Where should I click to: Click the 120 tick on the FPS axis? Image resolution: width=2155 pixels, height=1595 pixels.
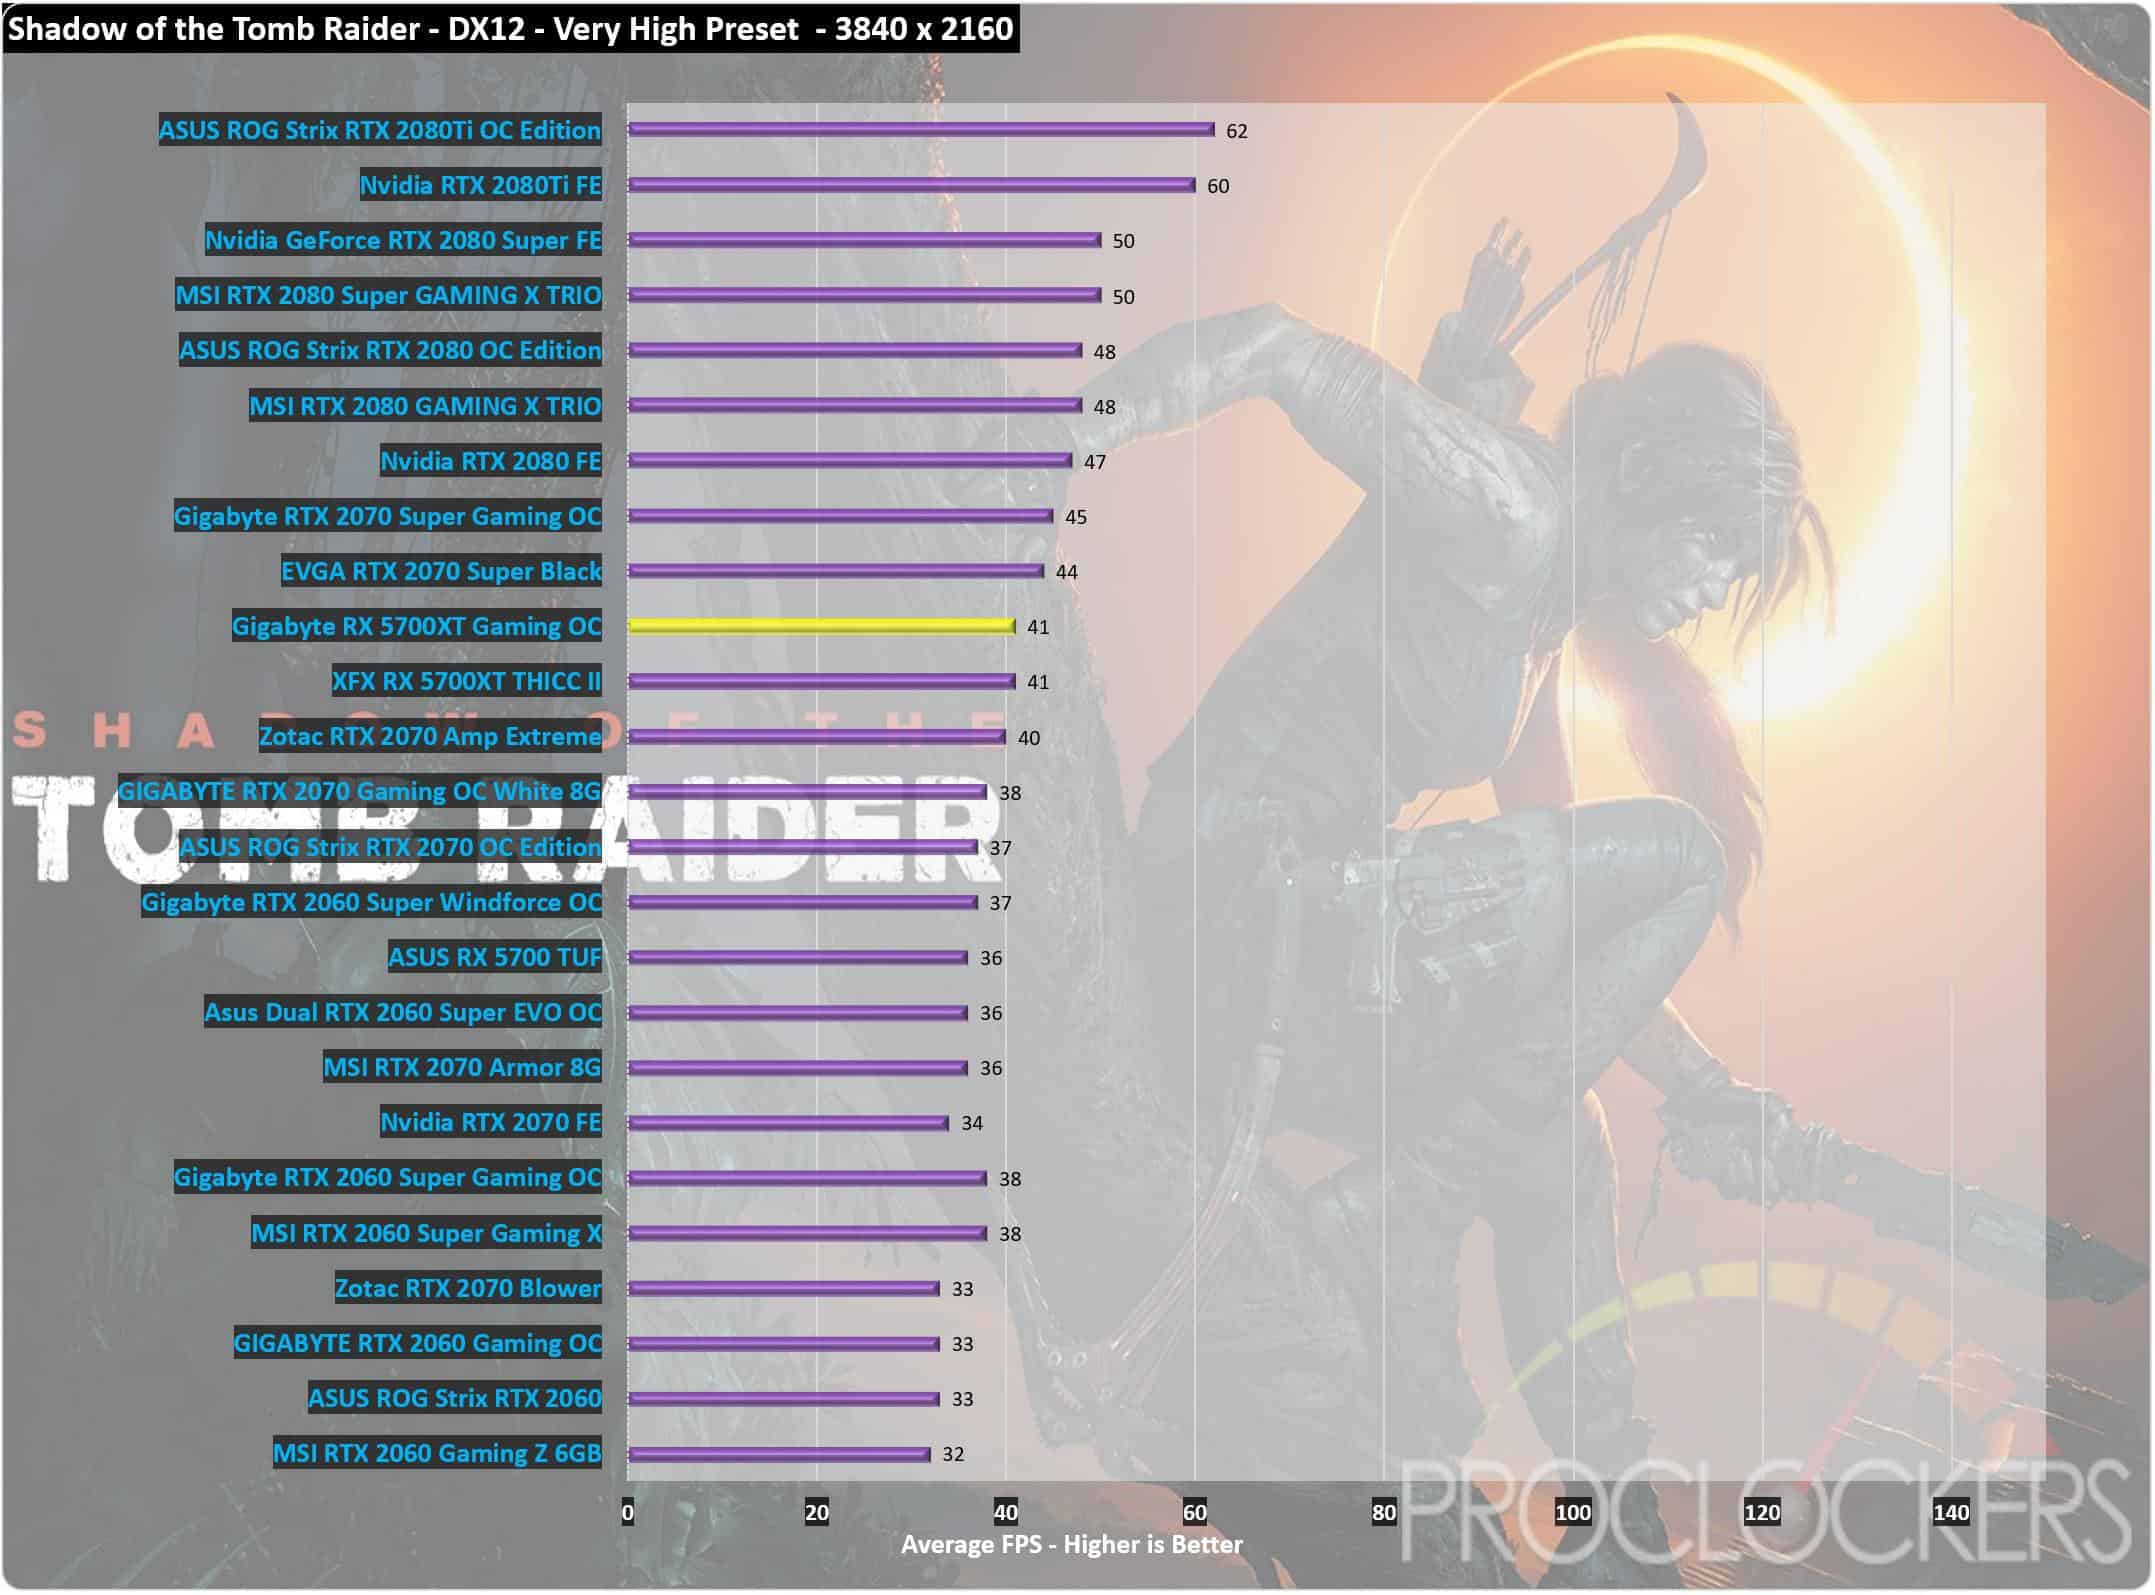tap(1762, 1513)
